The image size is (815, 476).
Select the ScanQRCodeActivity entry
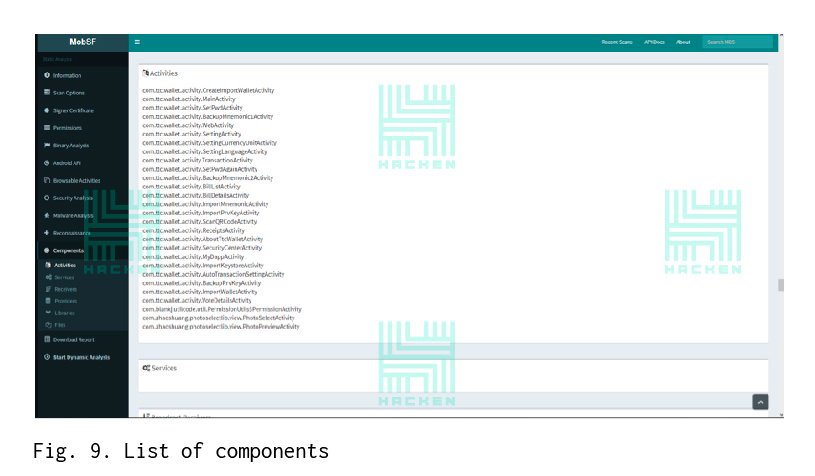[x=200, y=222]
